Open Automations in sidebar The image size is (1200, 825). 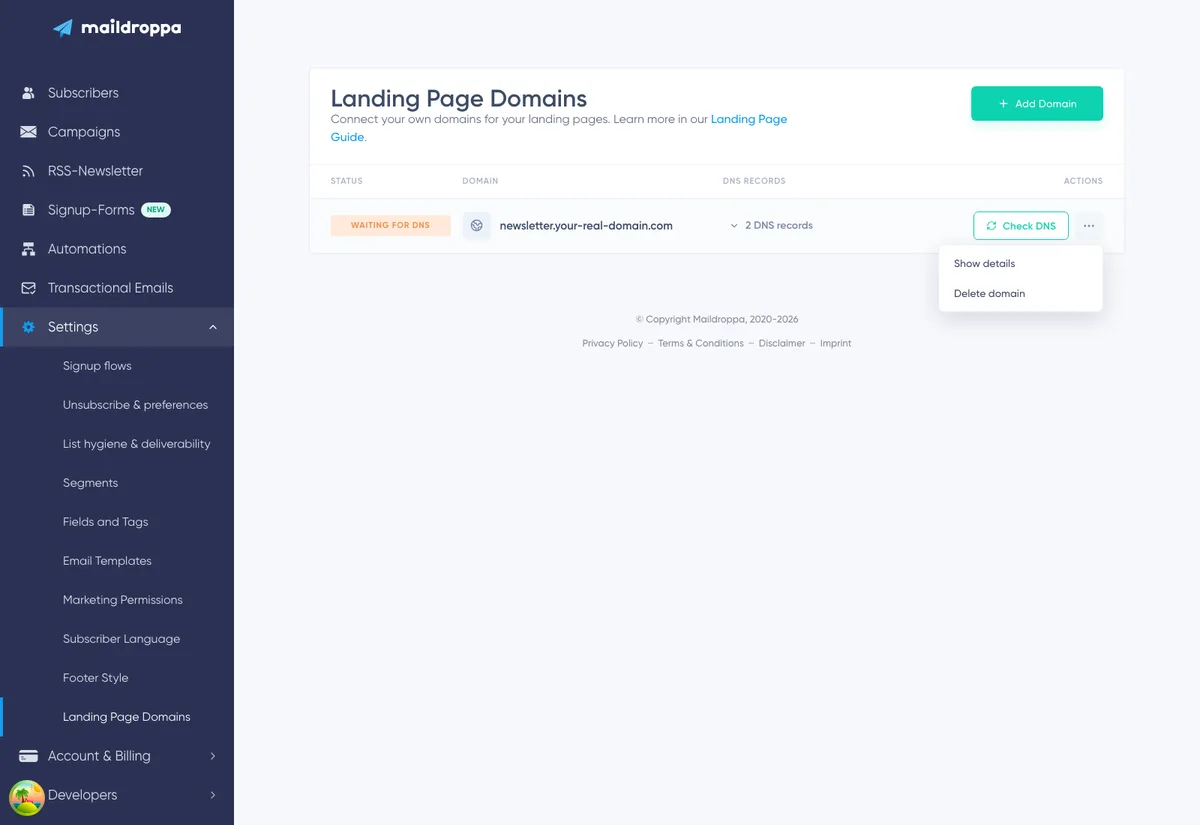point(117,249)
